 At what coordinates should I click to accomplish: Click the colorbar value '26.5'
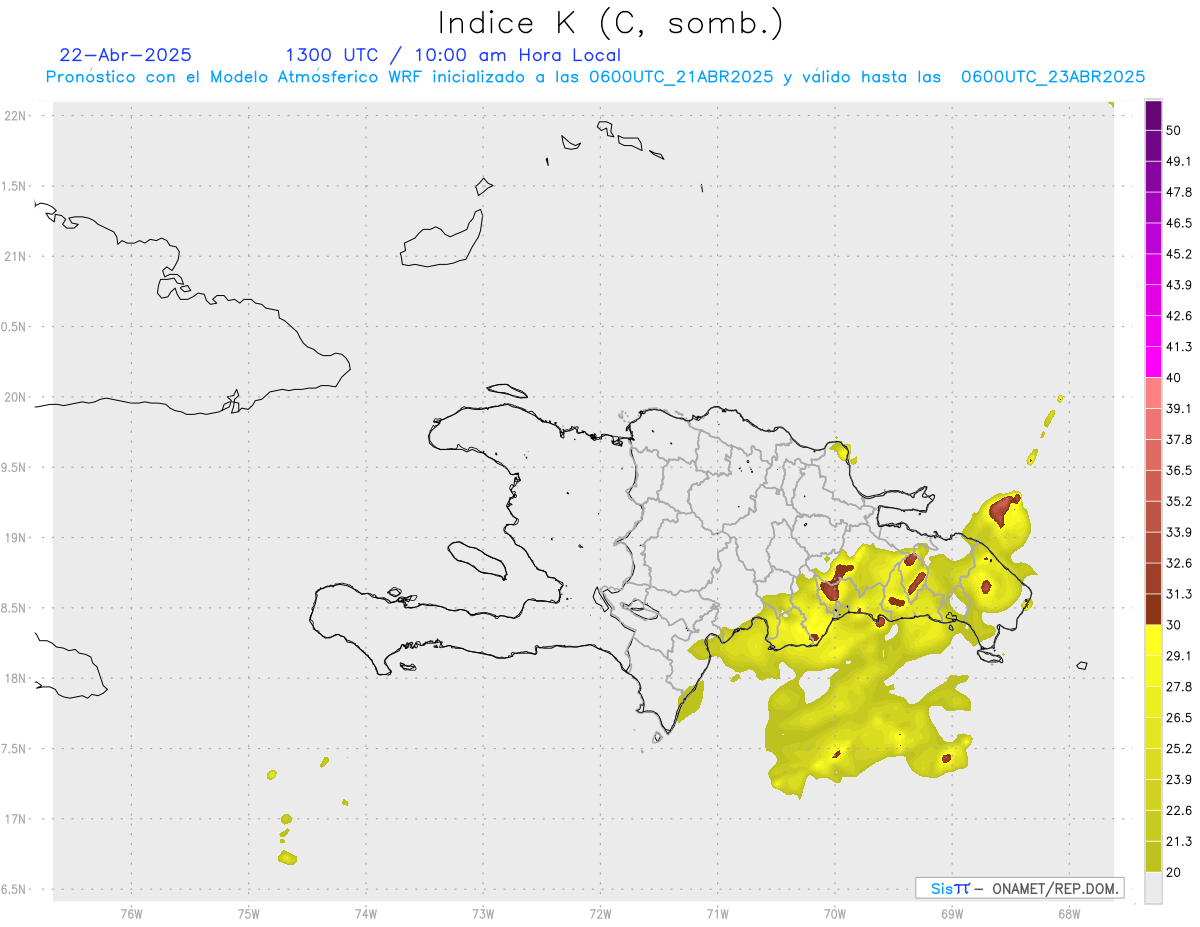pos(1179,718)
